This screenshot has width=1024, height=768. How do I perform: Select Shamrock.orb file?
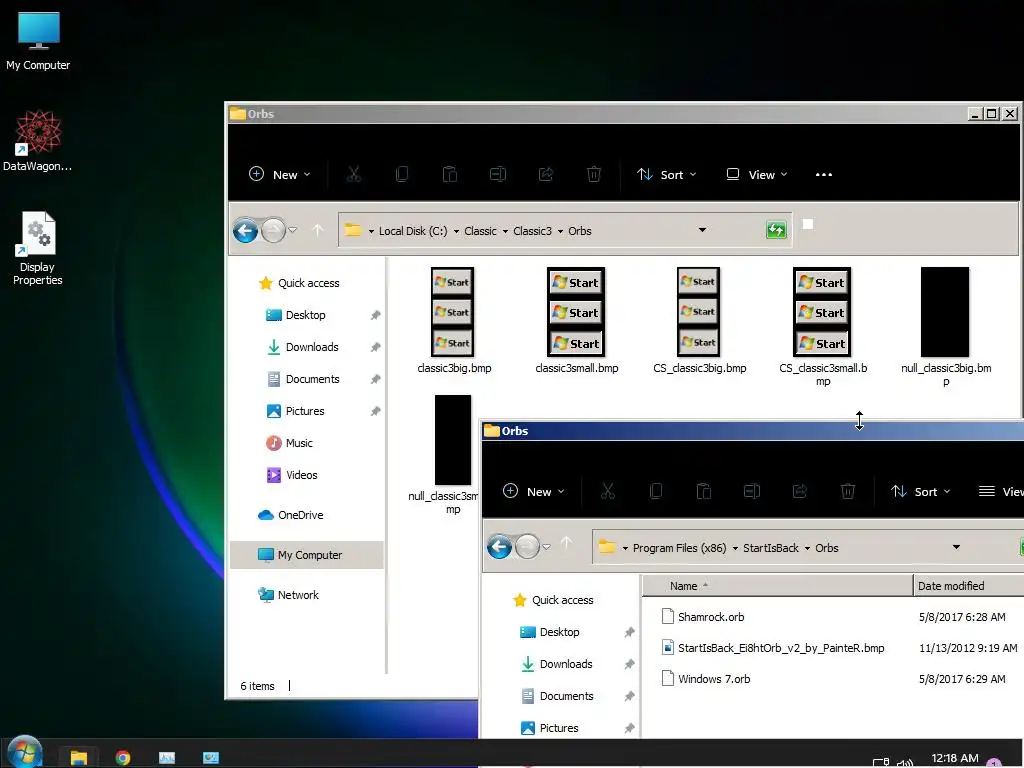703,616
